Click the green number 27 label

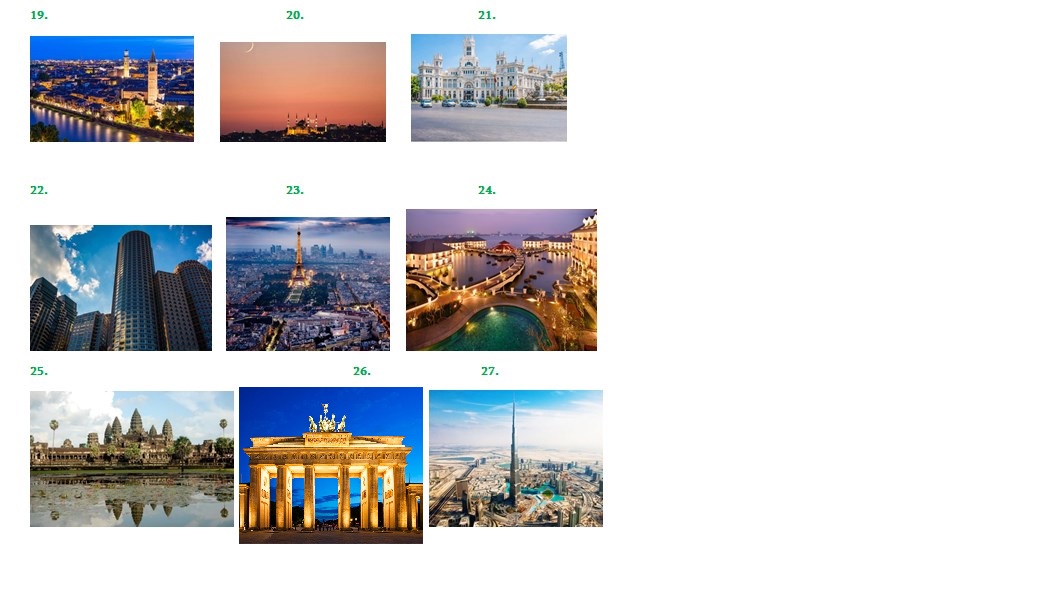(x=489, y=371)
